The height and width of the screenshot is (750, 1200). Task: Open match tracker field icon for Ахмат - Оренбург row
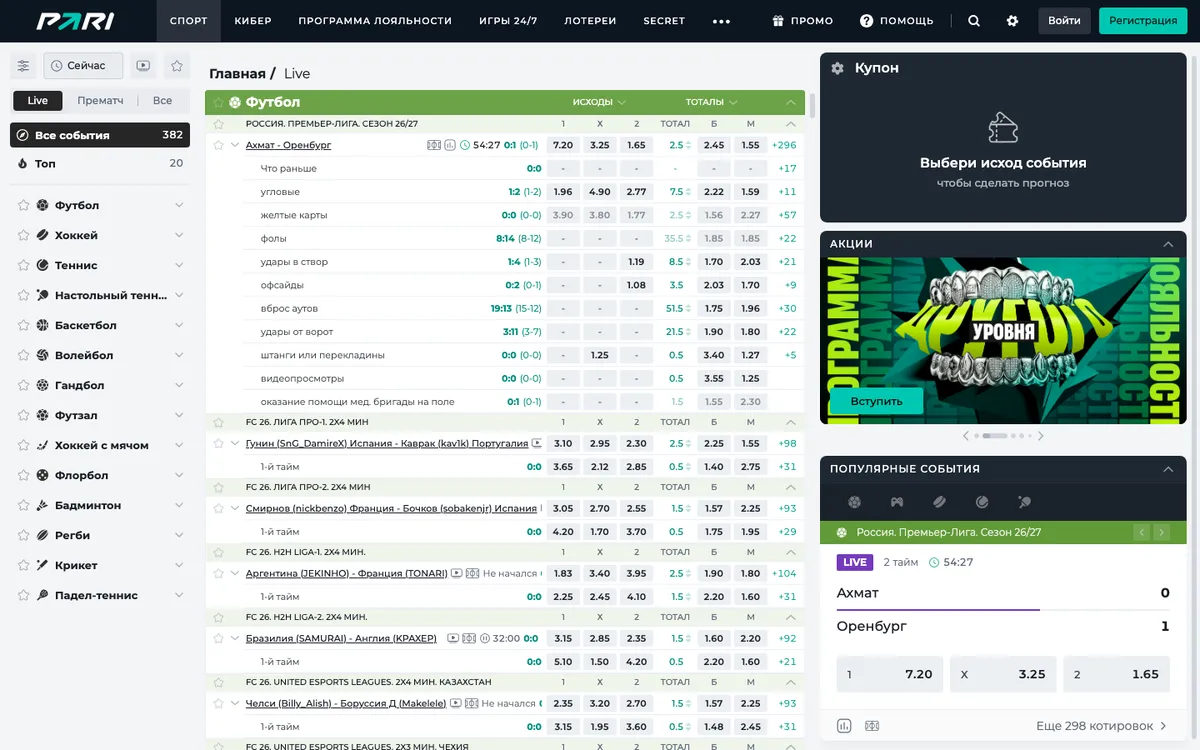(x=434, y=145)
